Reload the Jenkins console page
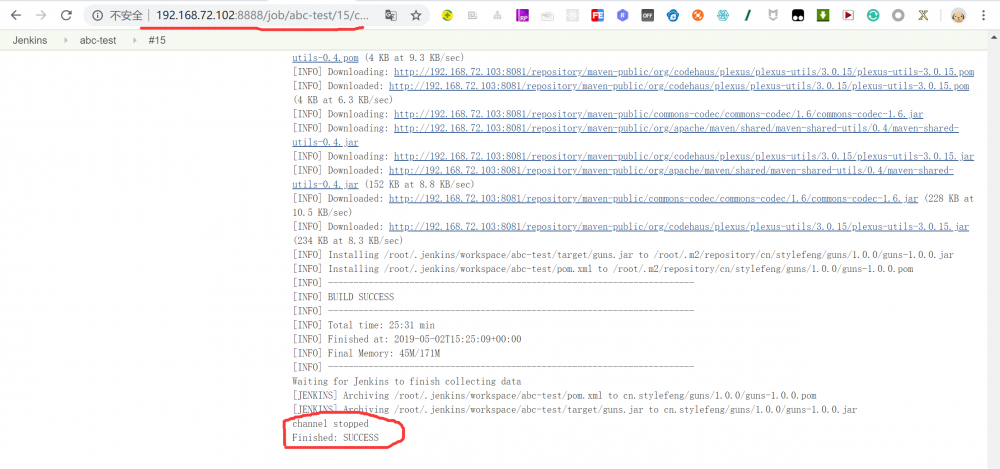The width and height of the screenshot is (1000, 469). [x=66, y=15]
